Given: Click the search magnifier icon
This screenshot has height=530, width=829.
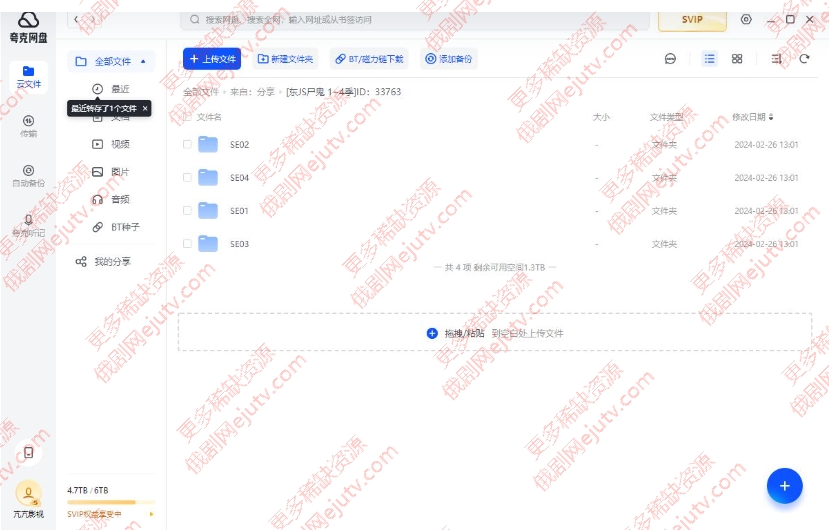Looking at the screenshot, I should pyautogui.click(x=195, y=20).
